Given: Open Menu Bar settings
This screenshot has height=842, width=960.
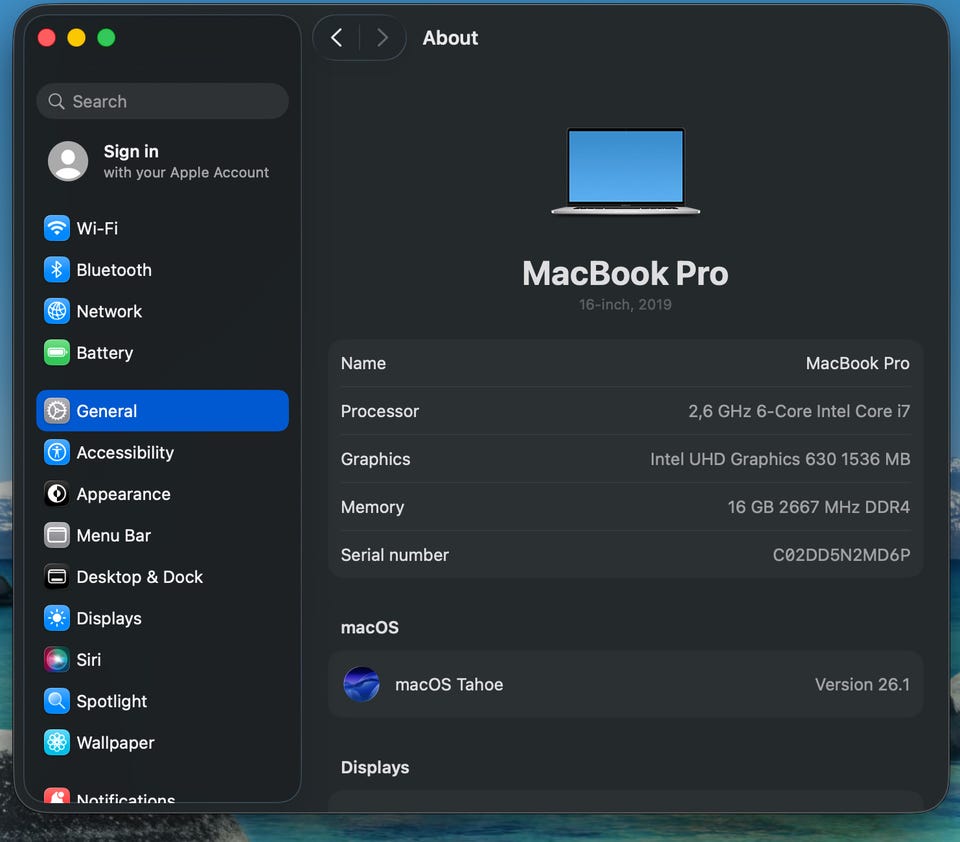Looking at the screenshot, I should pos(113,536).
